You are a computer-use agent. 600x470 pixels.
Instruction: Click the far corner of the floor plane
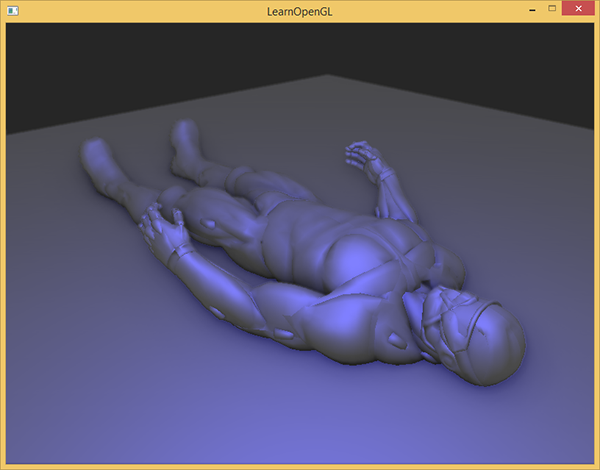(x=326, y=77)
